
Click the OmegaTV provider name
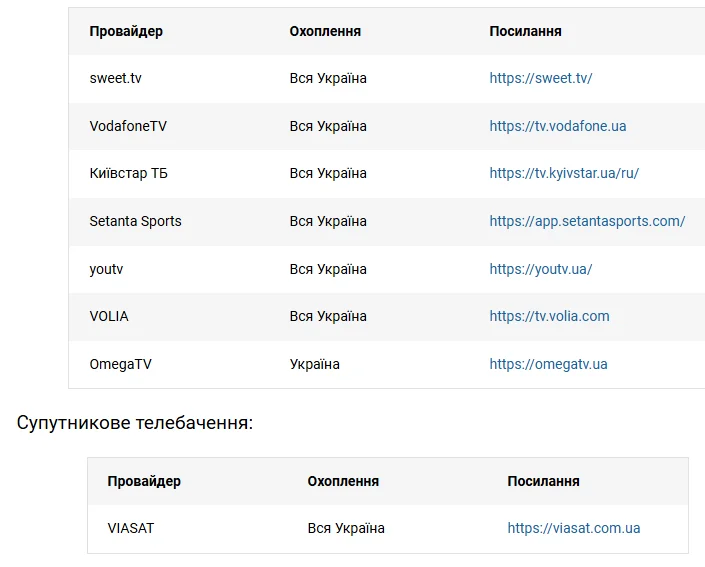120,364
